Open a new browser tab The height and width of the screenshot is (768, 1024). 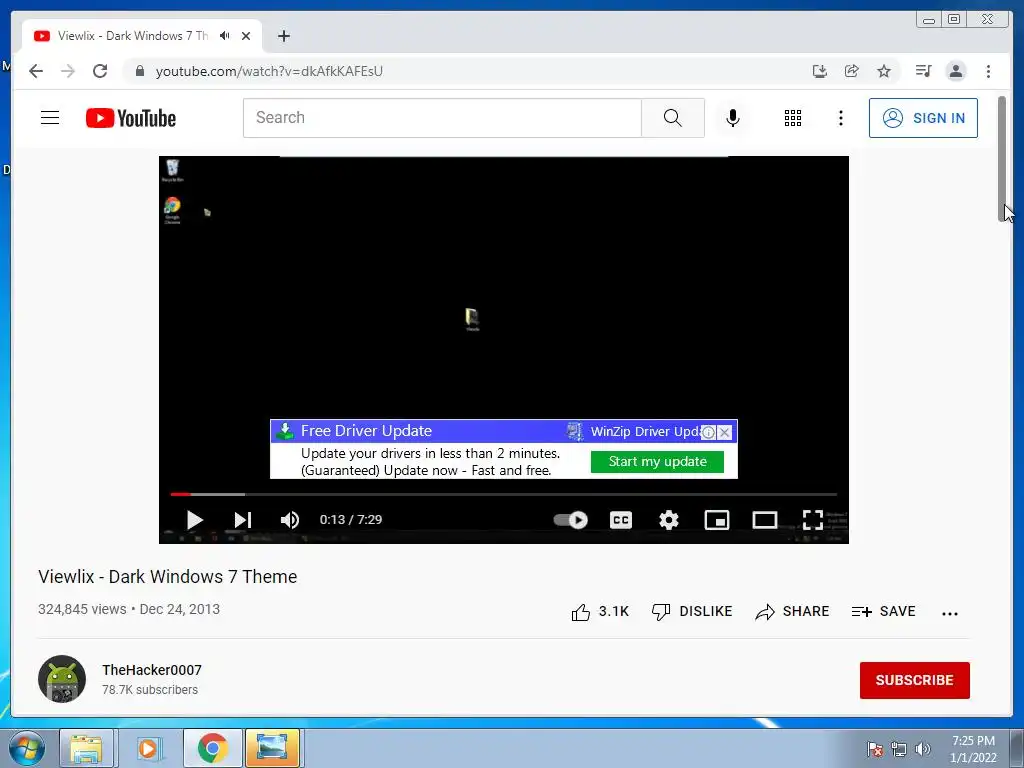tap(283, 36)
